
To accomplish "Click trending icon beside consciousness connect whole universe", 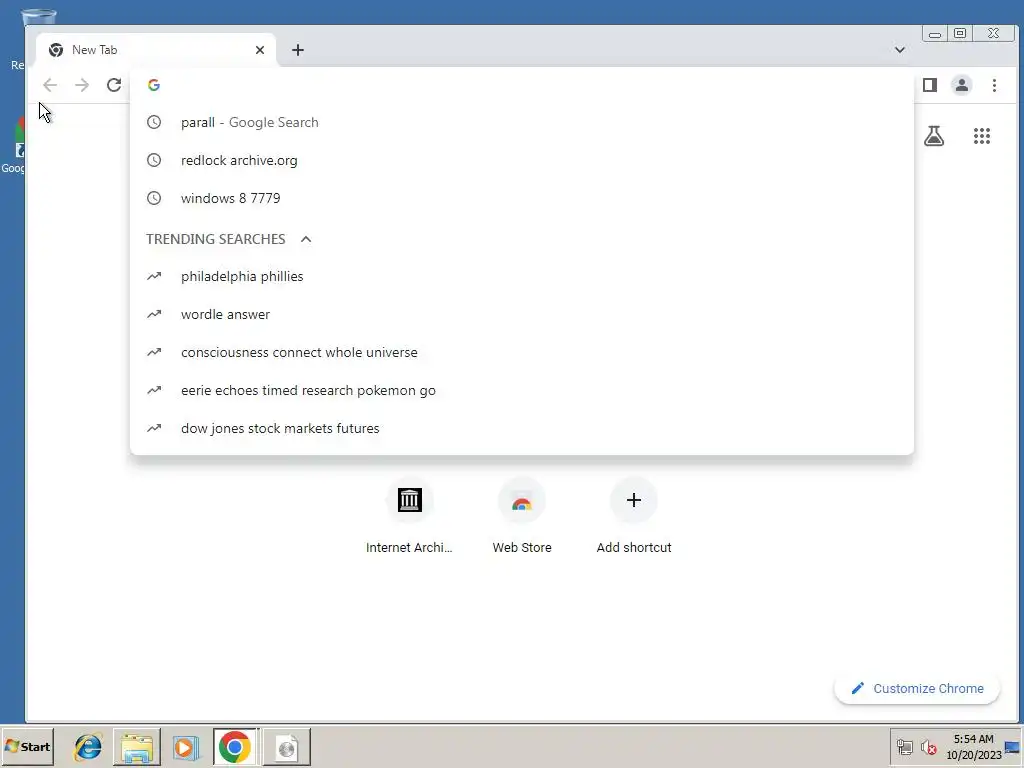I will (x=154, y=352).
